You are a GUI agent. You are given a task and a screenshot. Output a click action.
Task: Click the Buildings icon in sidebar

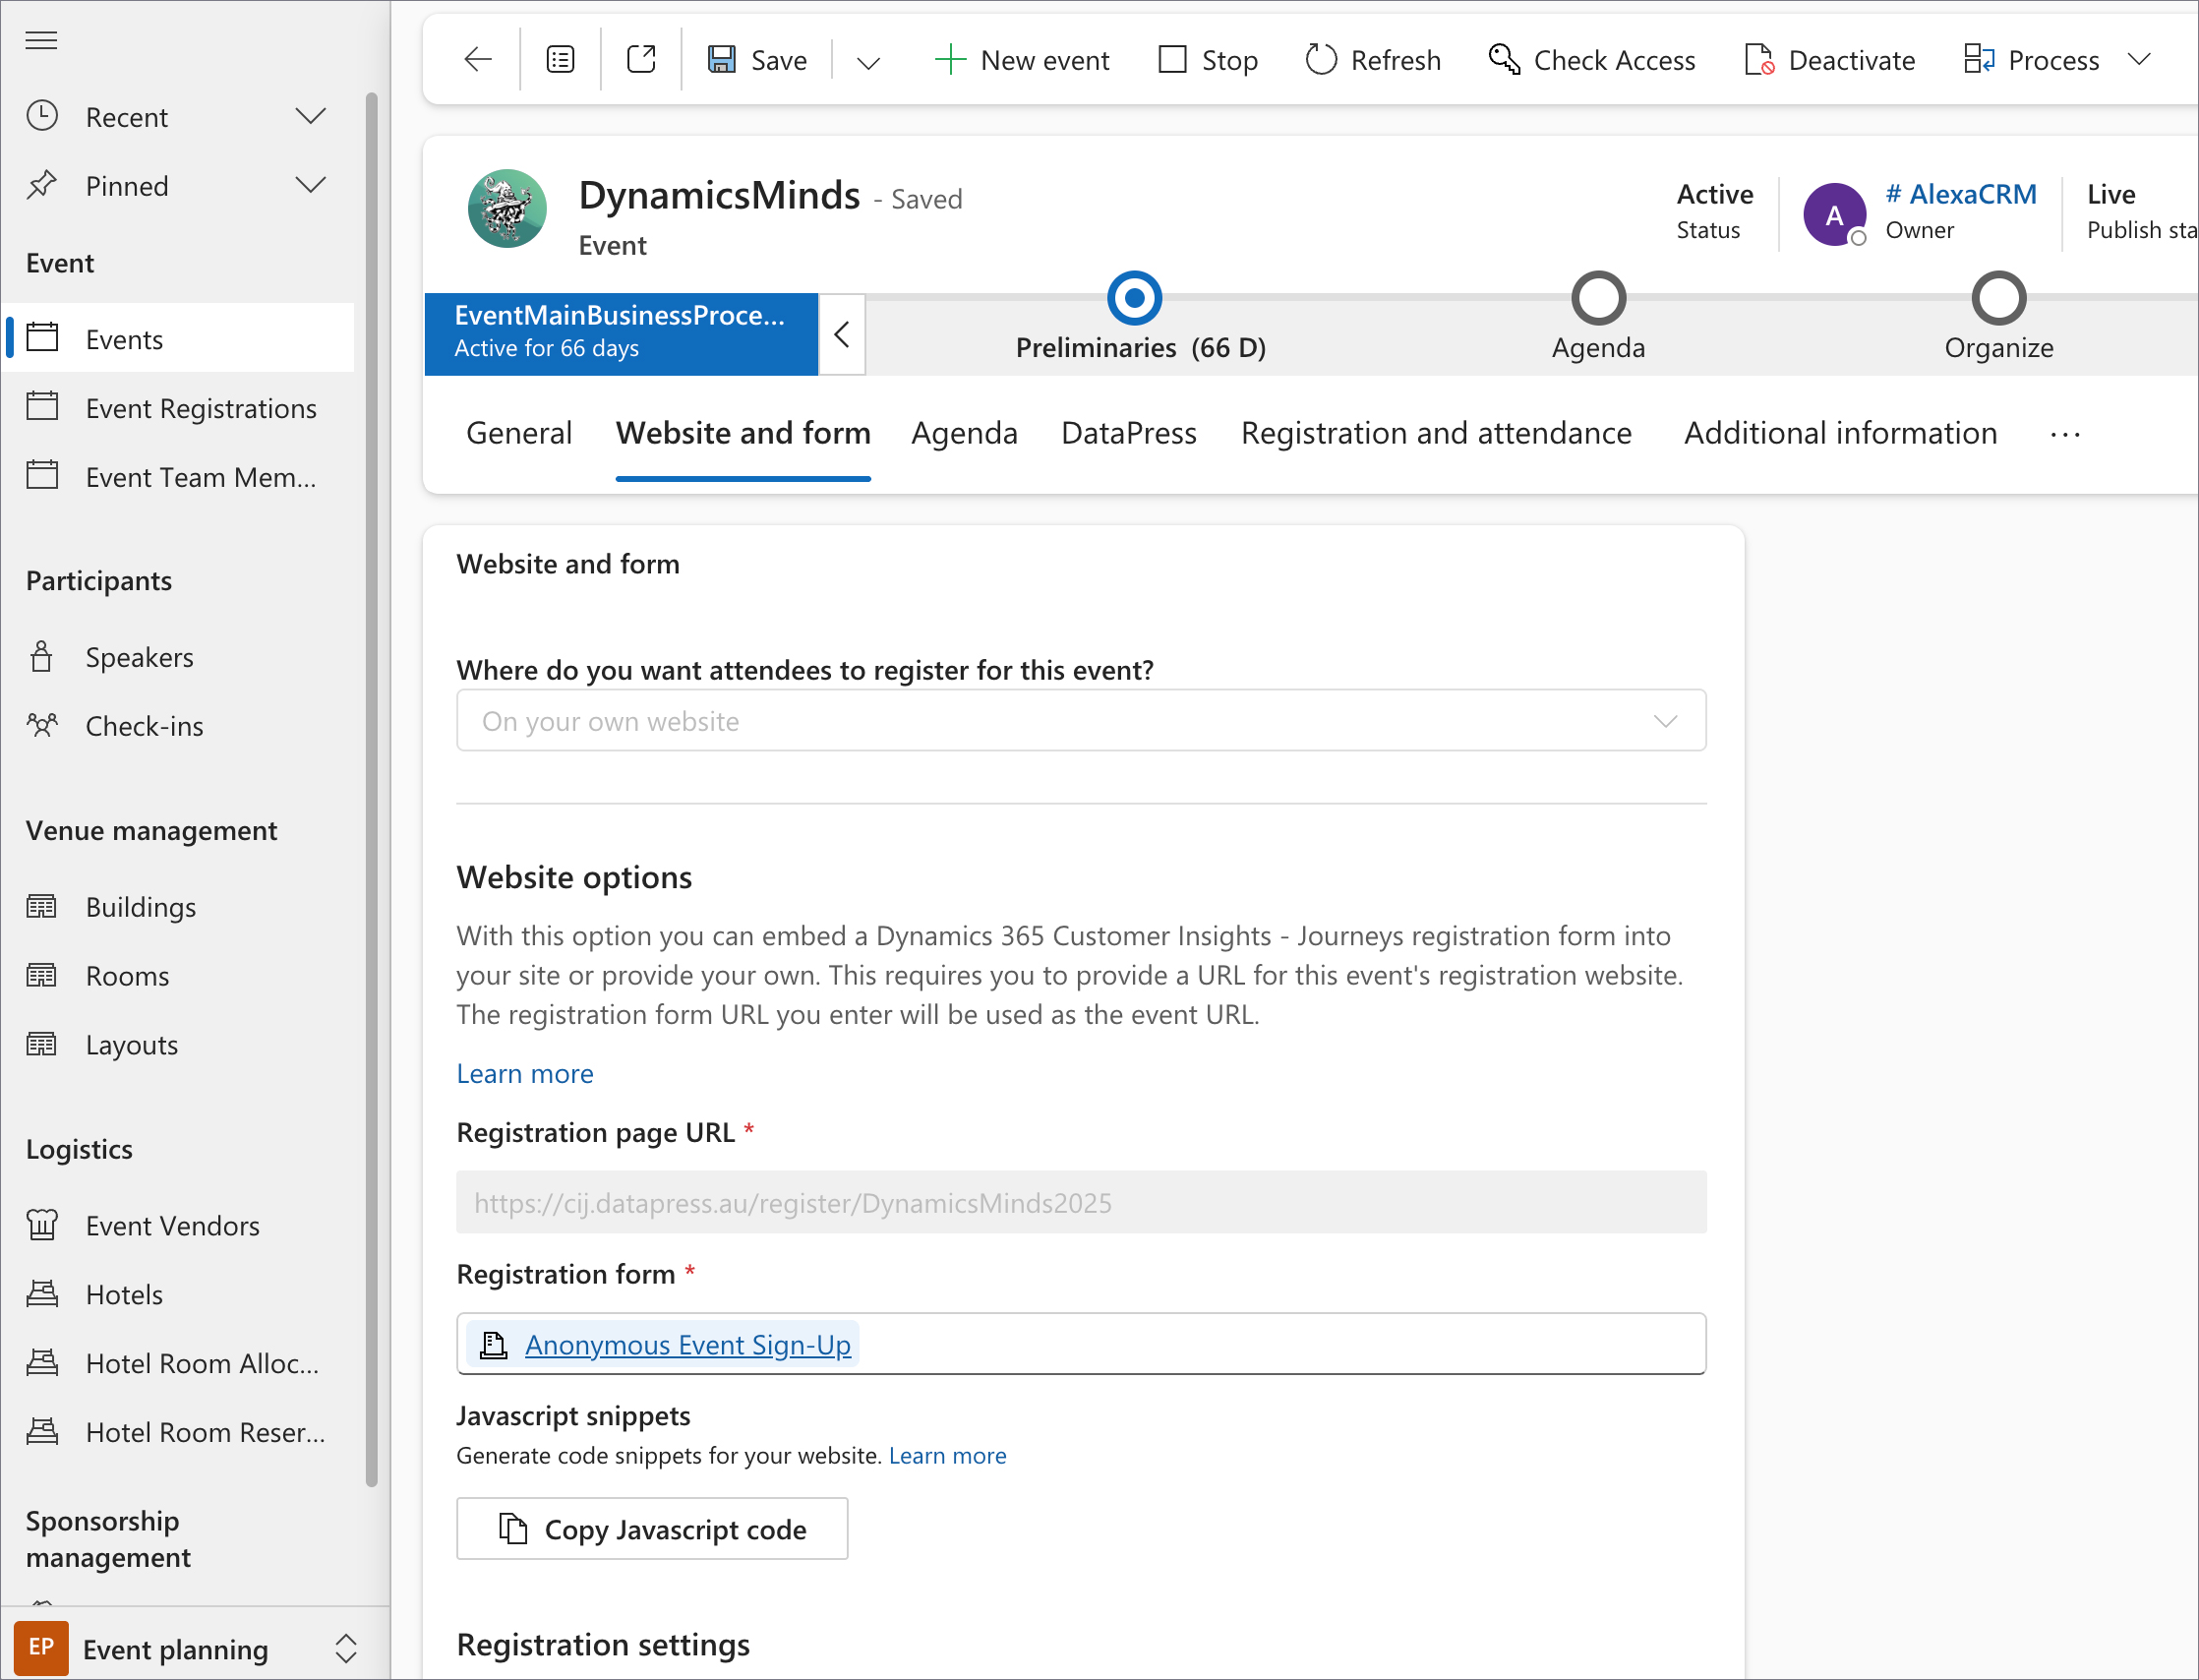point(41,907)
